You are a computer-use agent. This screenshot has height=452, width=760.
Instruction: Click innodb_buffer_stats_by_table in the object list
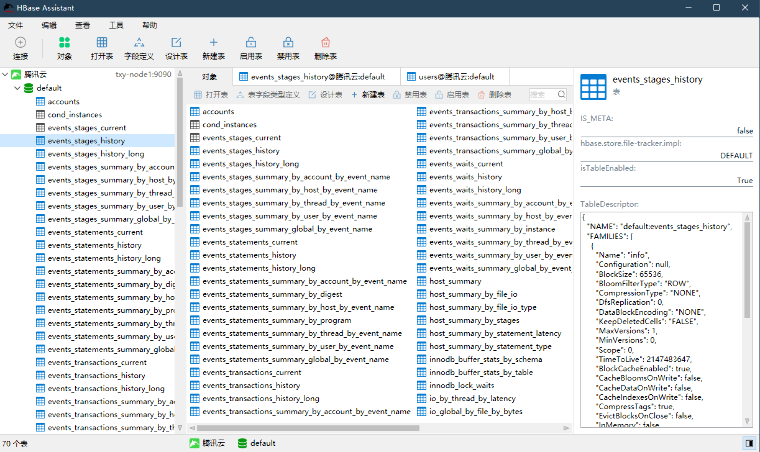[481, 372]
